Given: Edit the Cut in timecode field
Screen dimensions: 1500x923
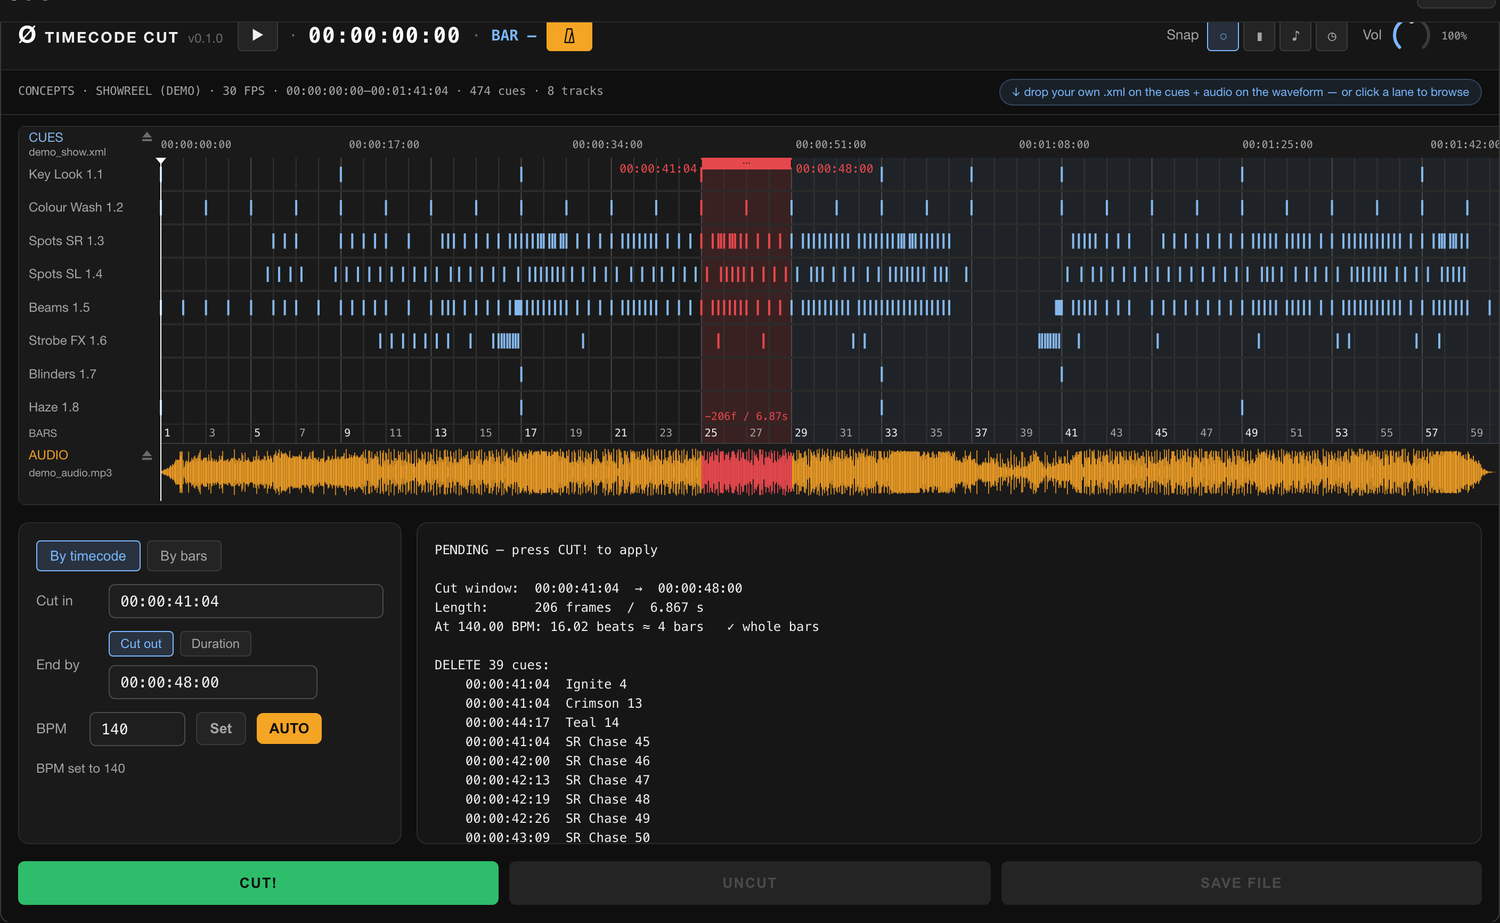Looking at the screenshot, I should [246, 601].
